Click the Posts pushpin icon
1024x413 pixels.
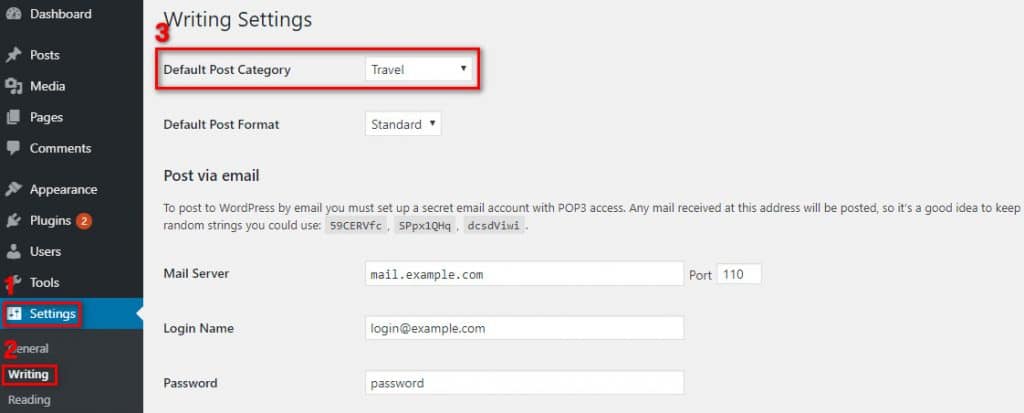pos(13,55)
